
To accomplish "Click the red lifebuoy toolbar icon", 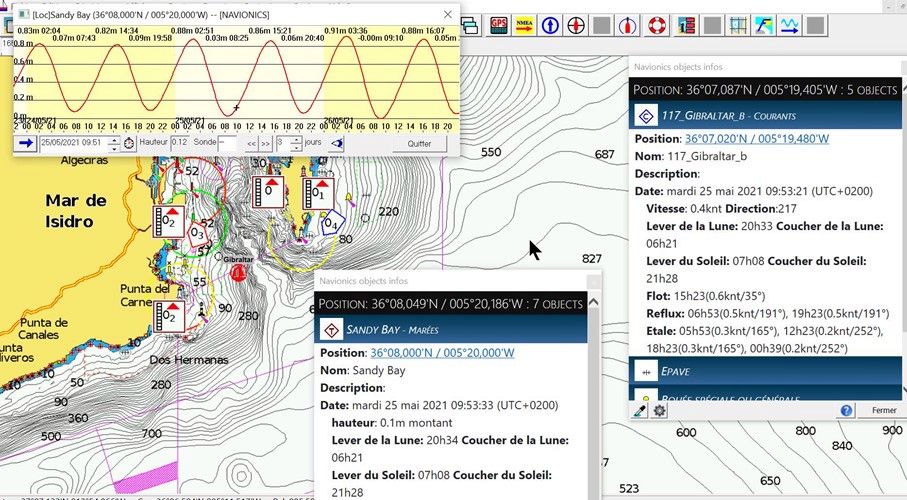I will [x=655, y=25].
